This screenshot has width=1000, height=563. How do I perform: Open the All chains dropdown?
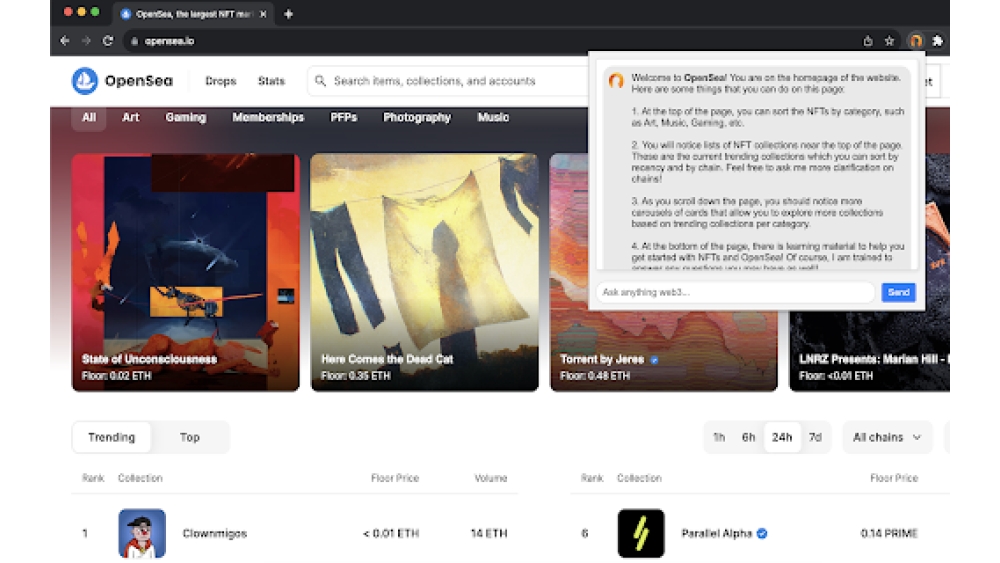[x=887, y=437]
